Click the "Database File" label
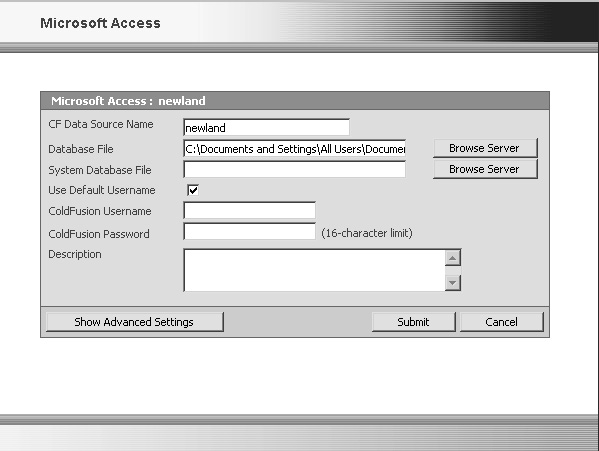 pyautogui.click(x=81, y=149)
